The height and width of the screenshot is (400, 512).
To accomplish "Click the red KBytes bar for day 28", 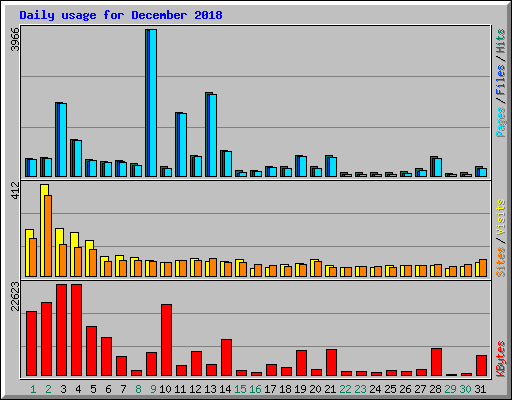I will tap(437, 362).
